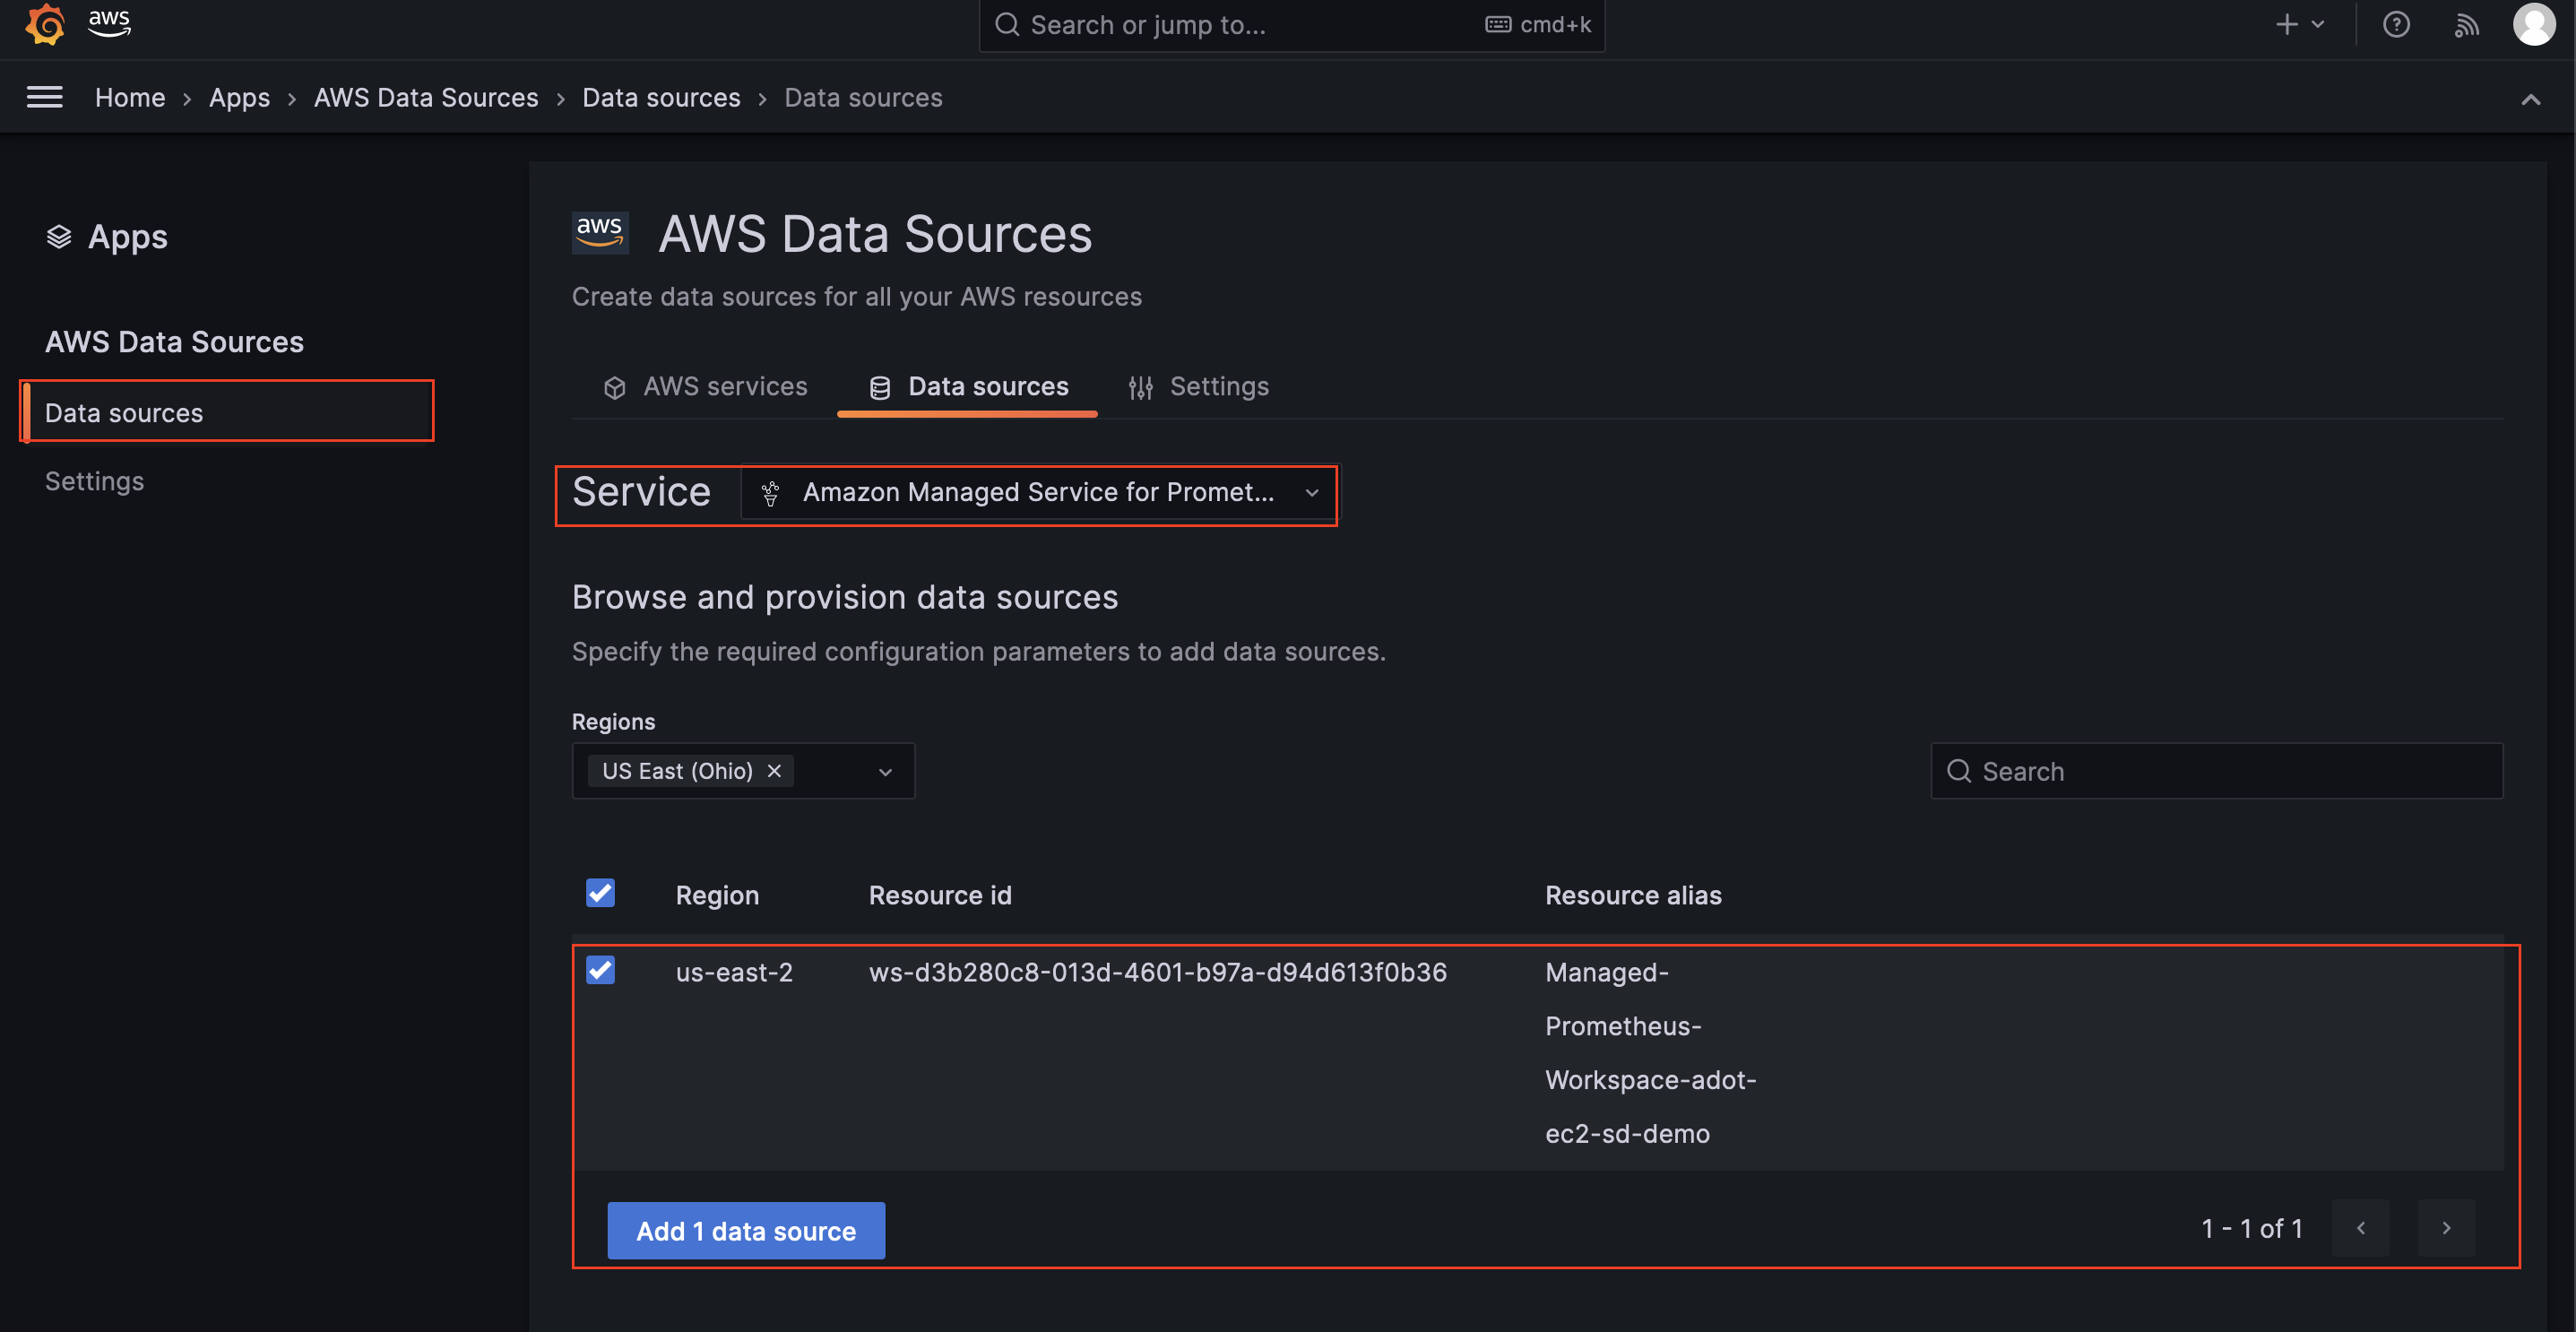The height and width of the screenshot is (1332, 2576).
Task: Uncheck the us-east-2 workspace row
Action: click(x=600, y=970)
